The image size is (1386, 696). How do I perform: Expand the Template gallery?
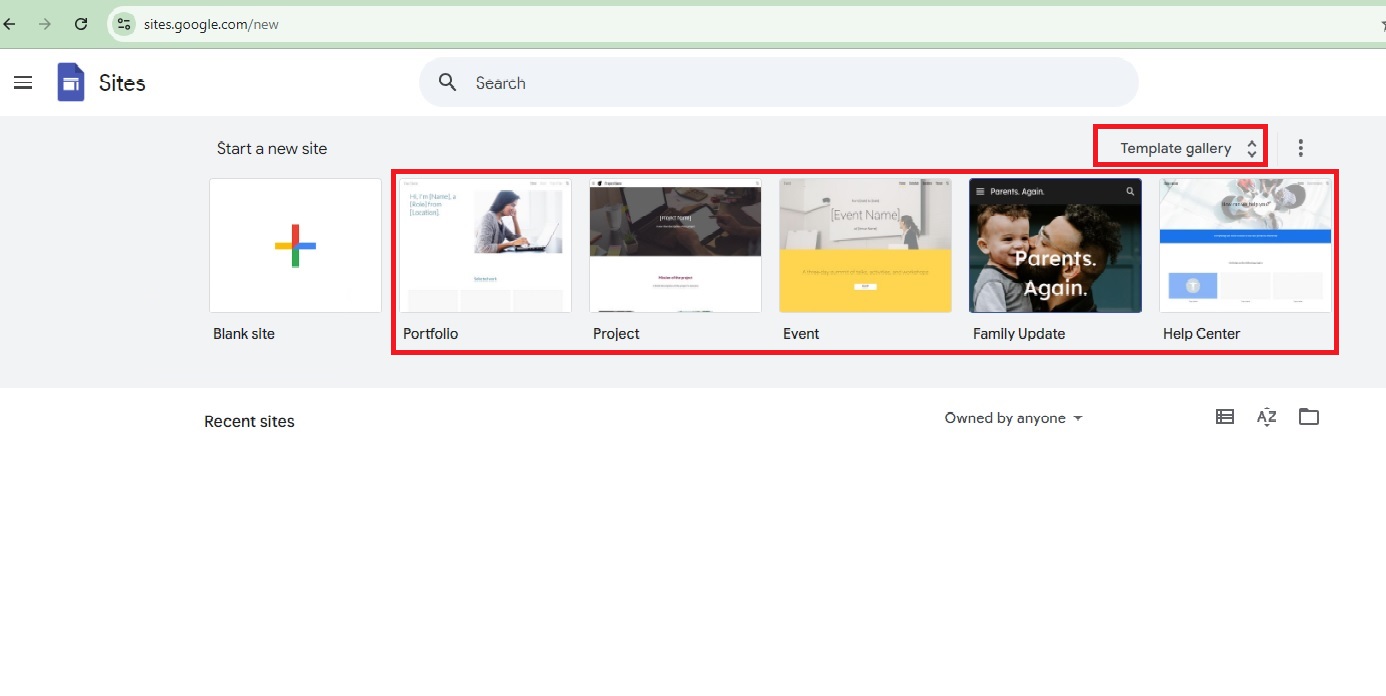(x=1176, y=147)
